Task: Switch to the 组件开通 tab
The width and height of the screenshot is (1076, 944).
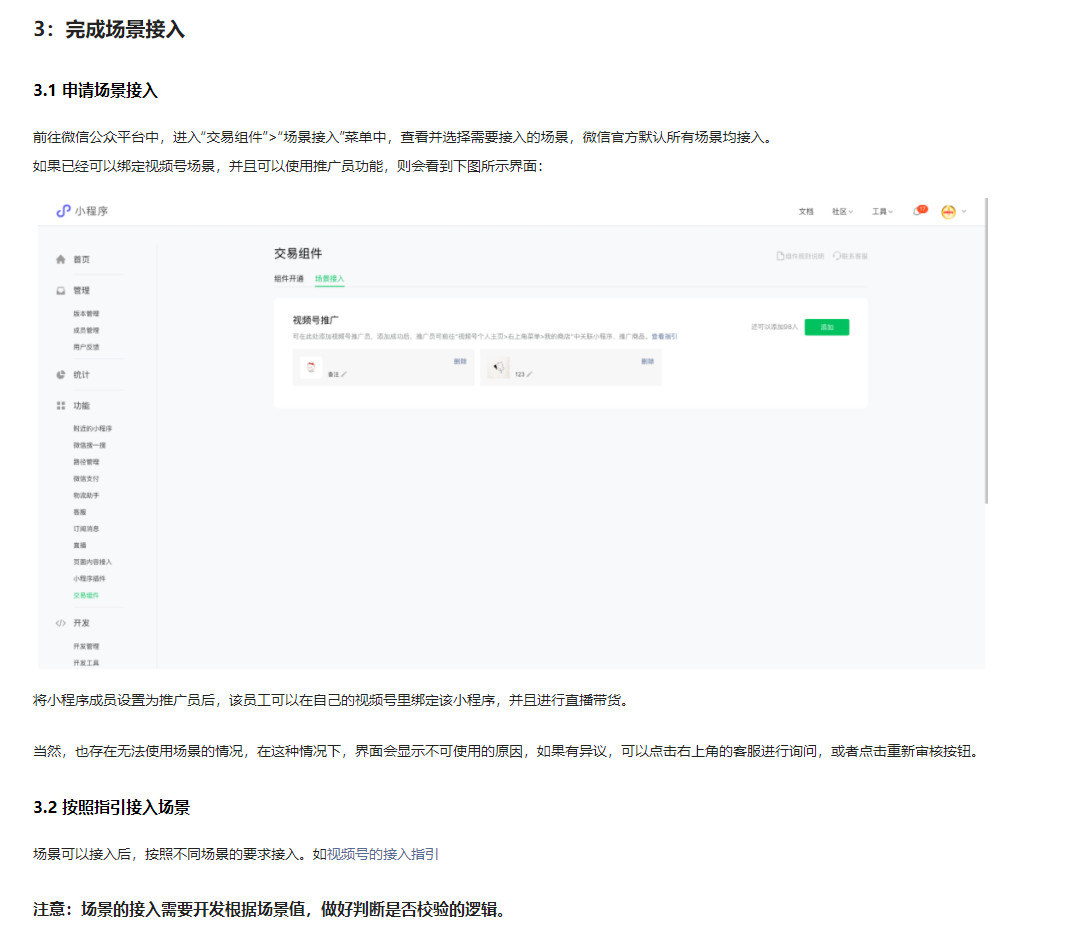Action: (x=288, y=279)
